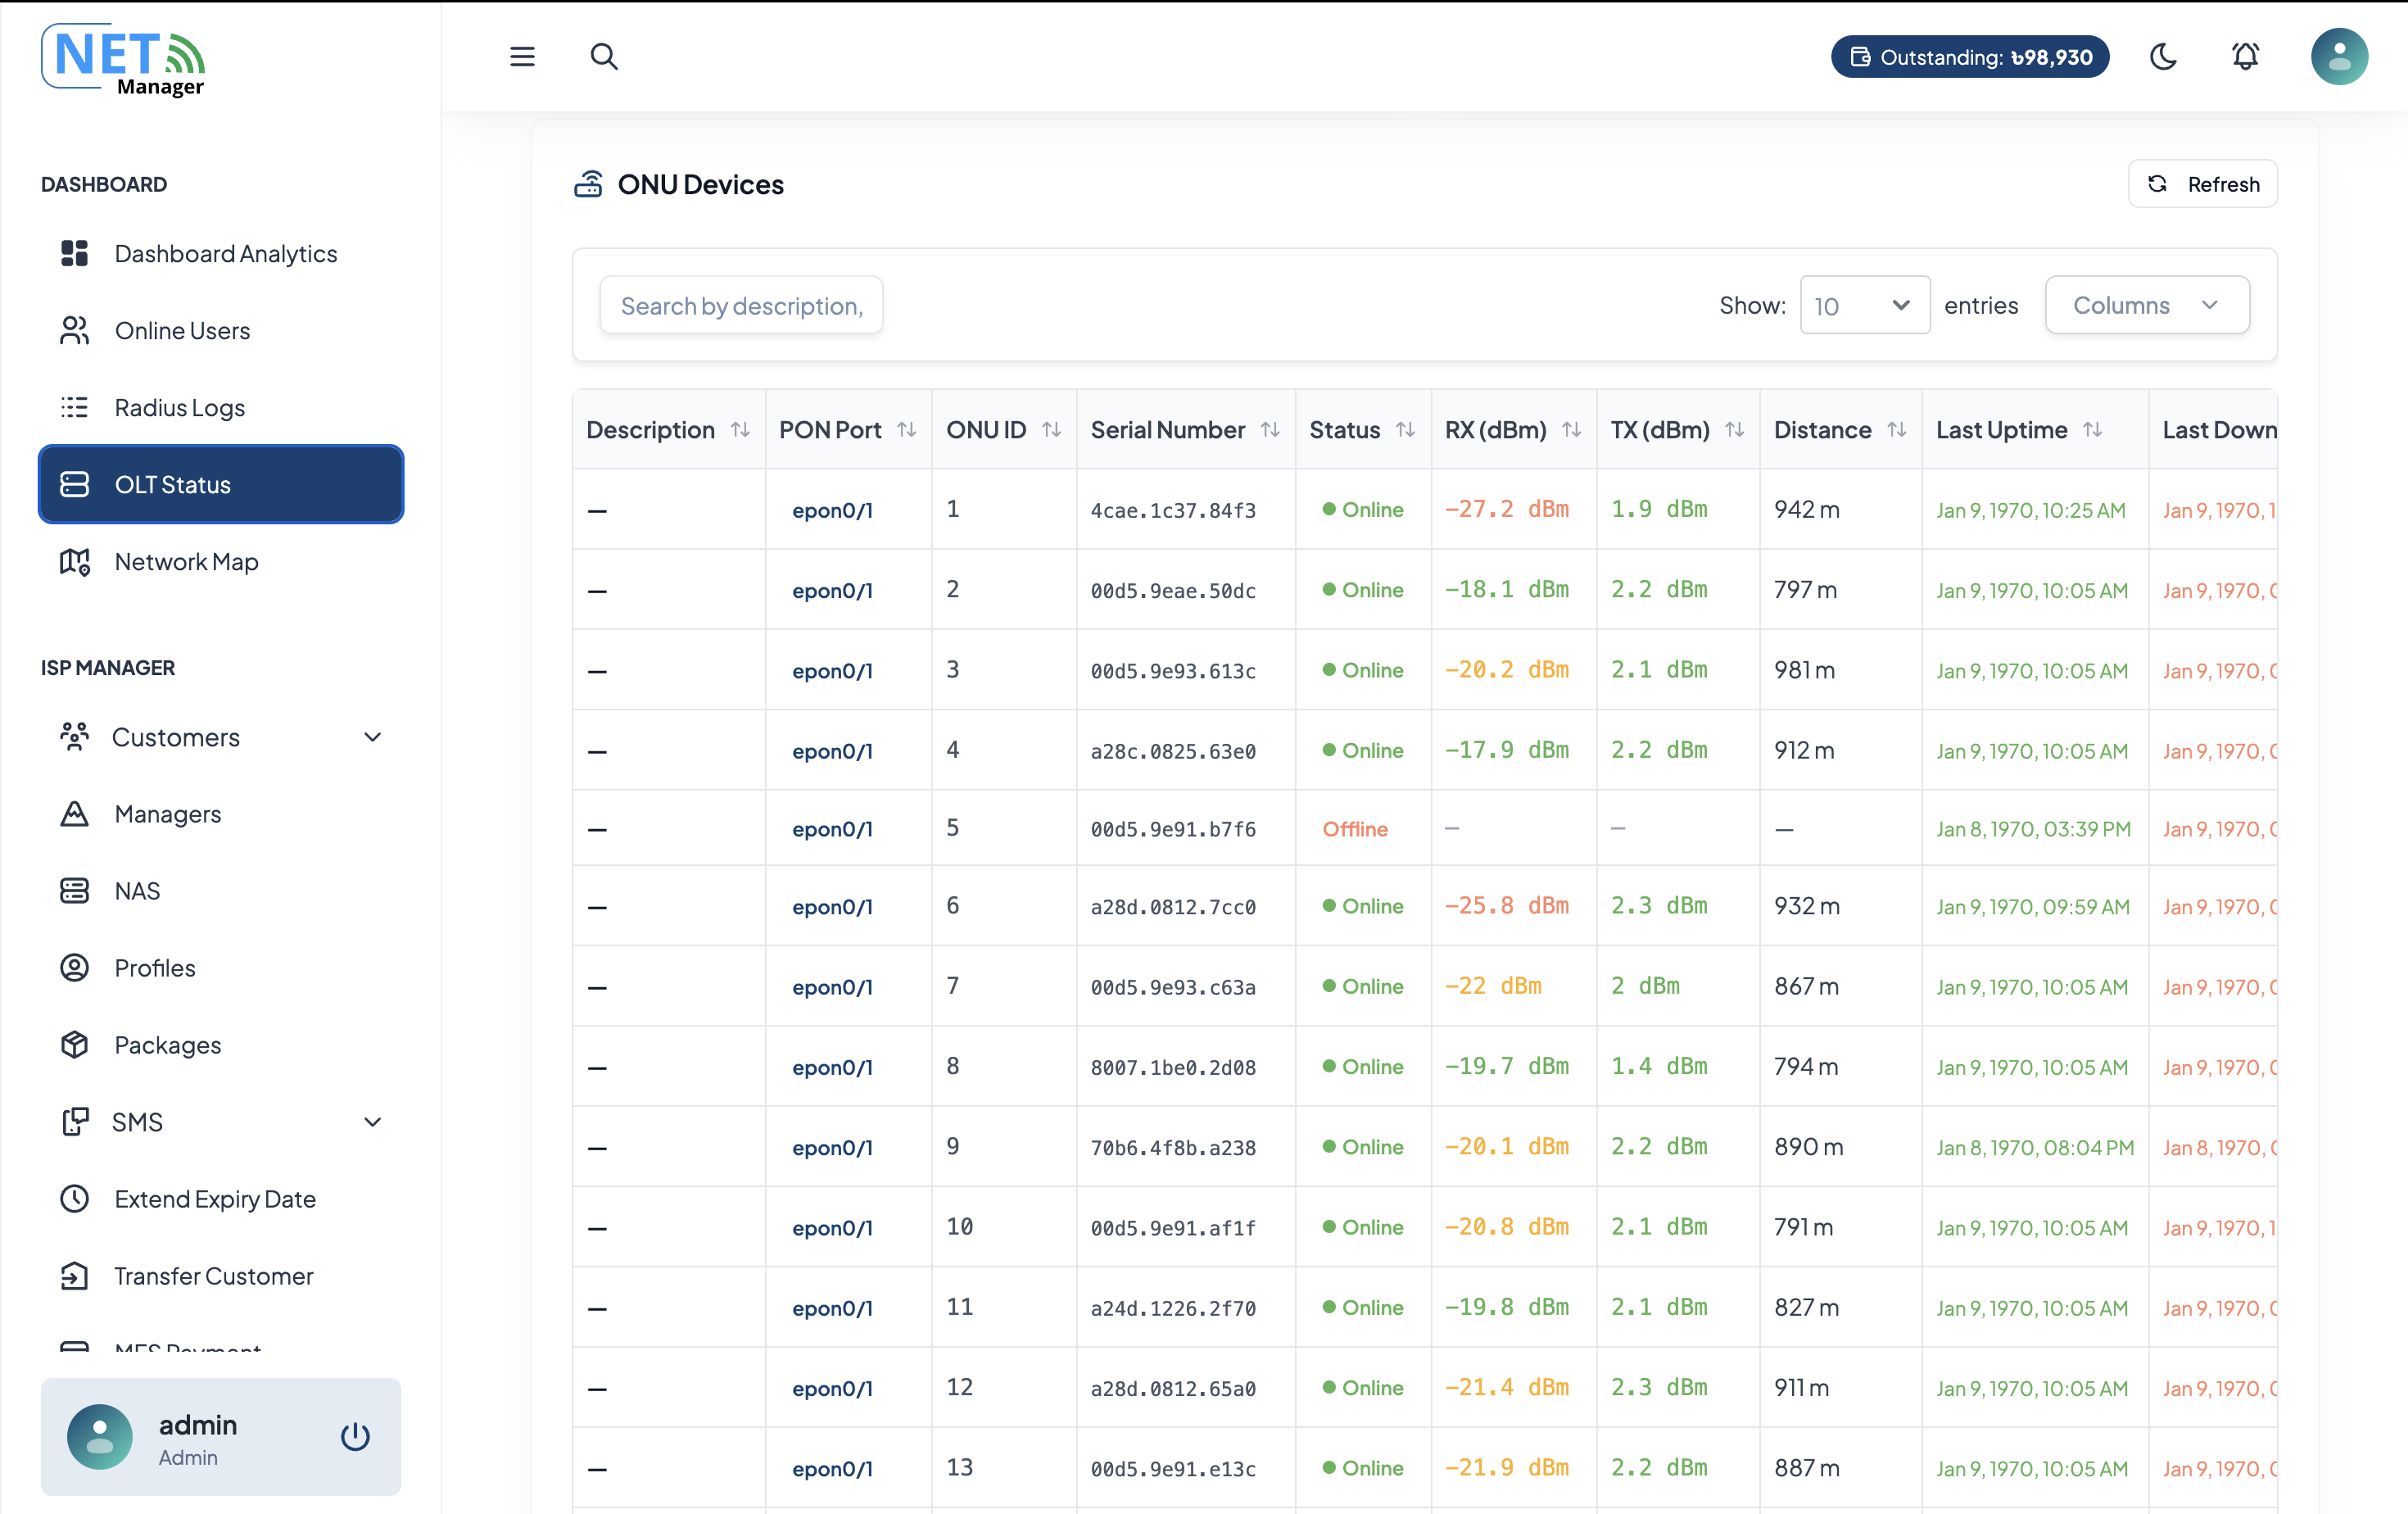Image resolution: width=2408 pixels, height=1514 pixels.
Task: Open epon0/1 link for ONU ID 13
Action: (832, 1469)
